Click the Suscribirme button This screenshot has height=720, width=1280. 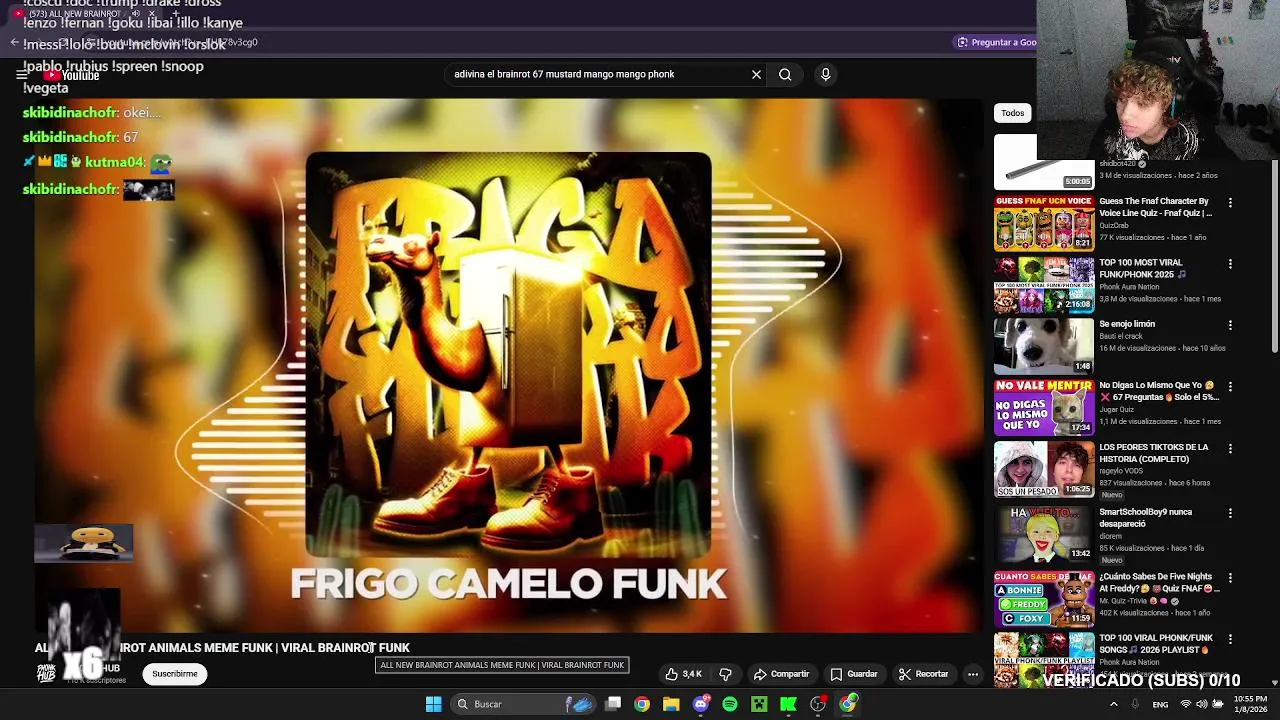click(x=175, y=674)
